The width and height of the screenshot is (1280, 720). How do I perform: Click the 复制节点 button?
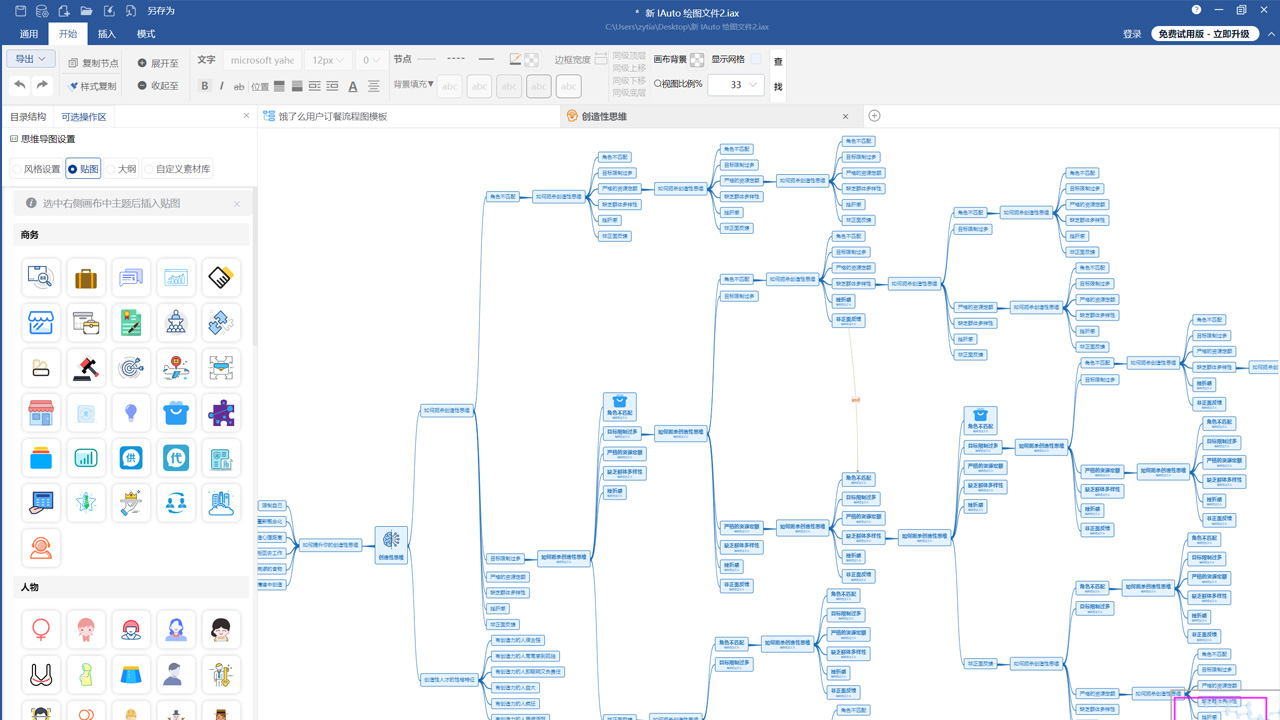[x=93, y=62]
